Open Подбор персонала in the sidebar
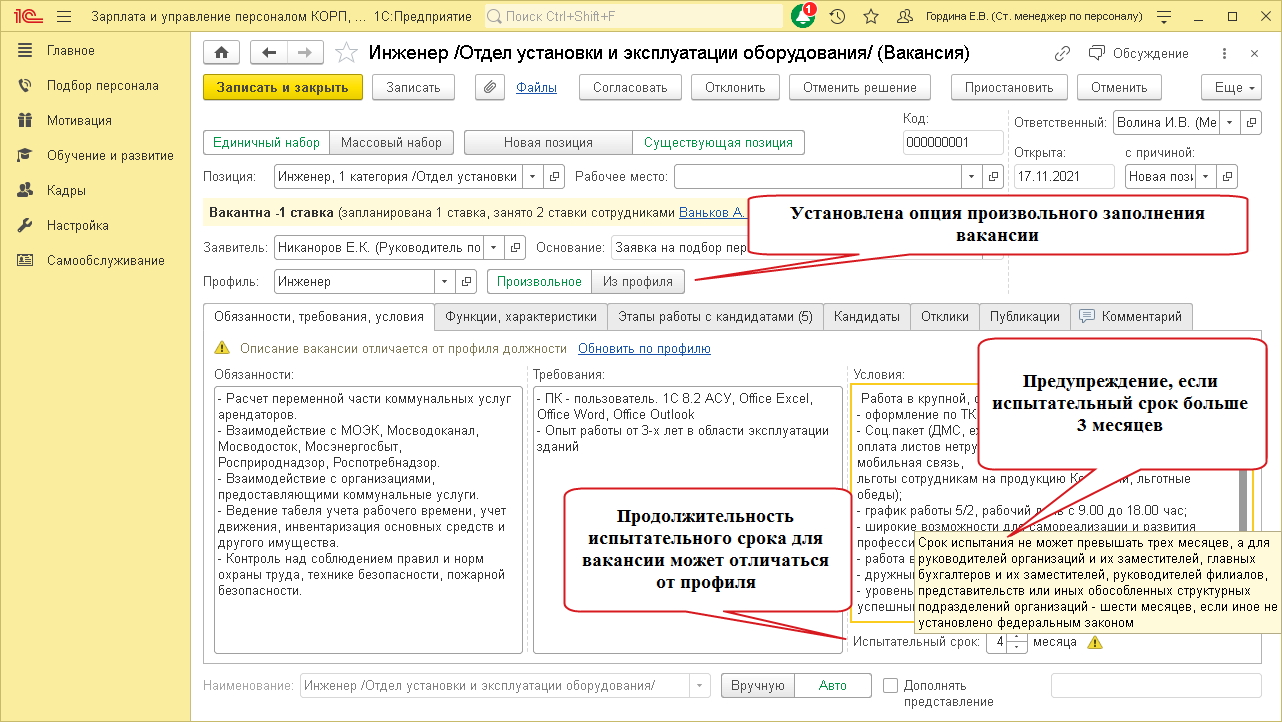Image resolution: width=1282 pixels, height=722 pixels. coord(102,86)
